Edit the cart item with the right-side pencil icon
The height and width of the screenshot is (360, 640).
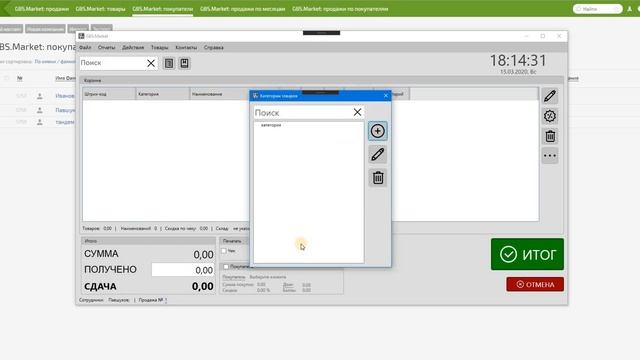coord(550,96)
